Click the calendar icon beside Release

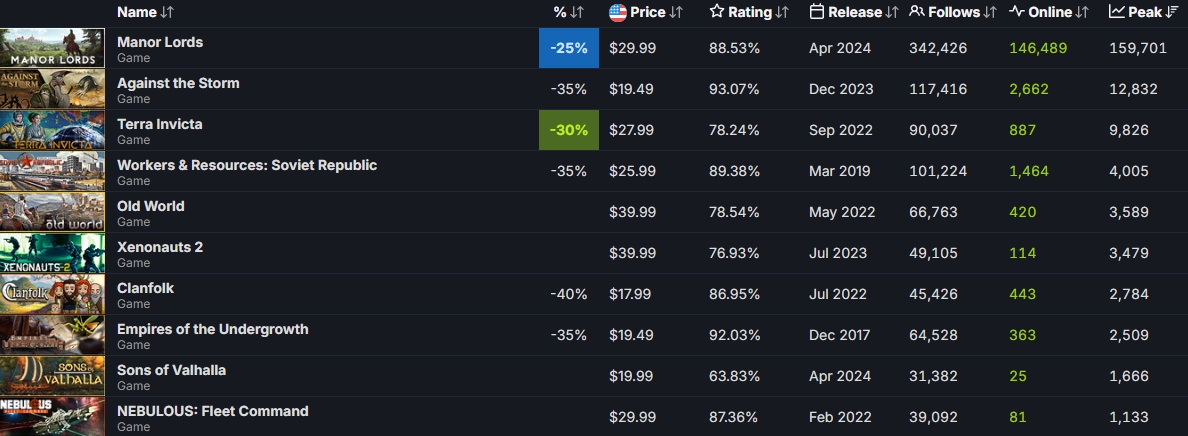point(817,13)
